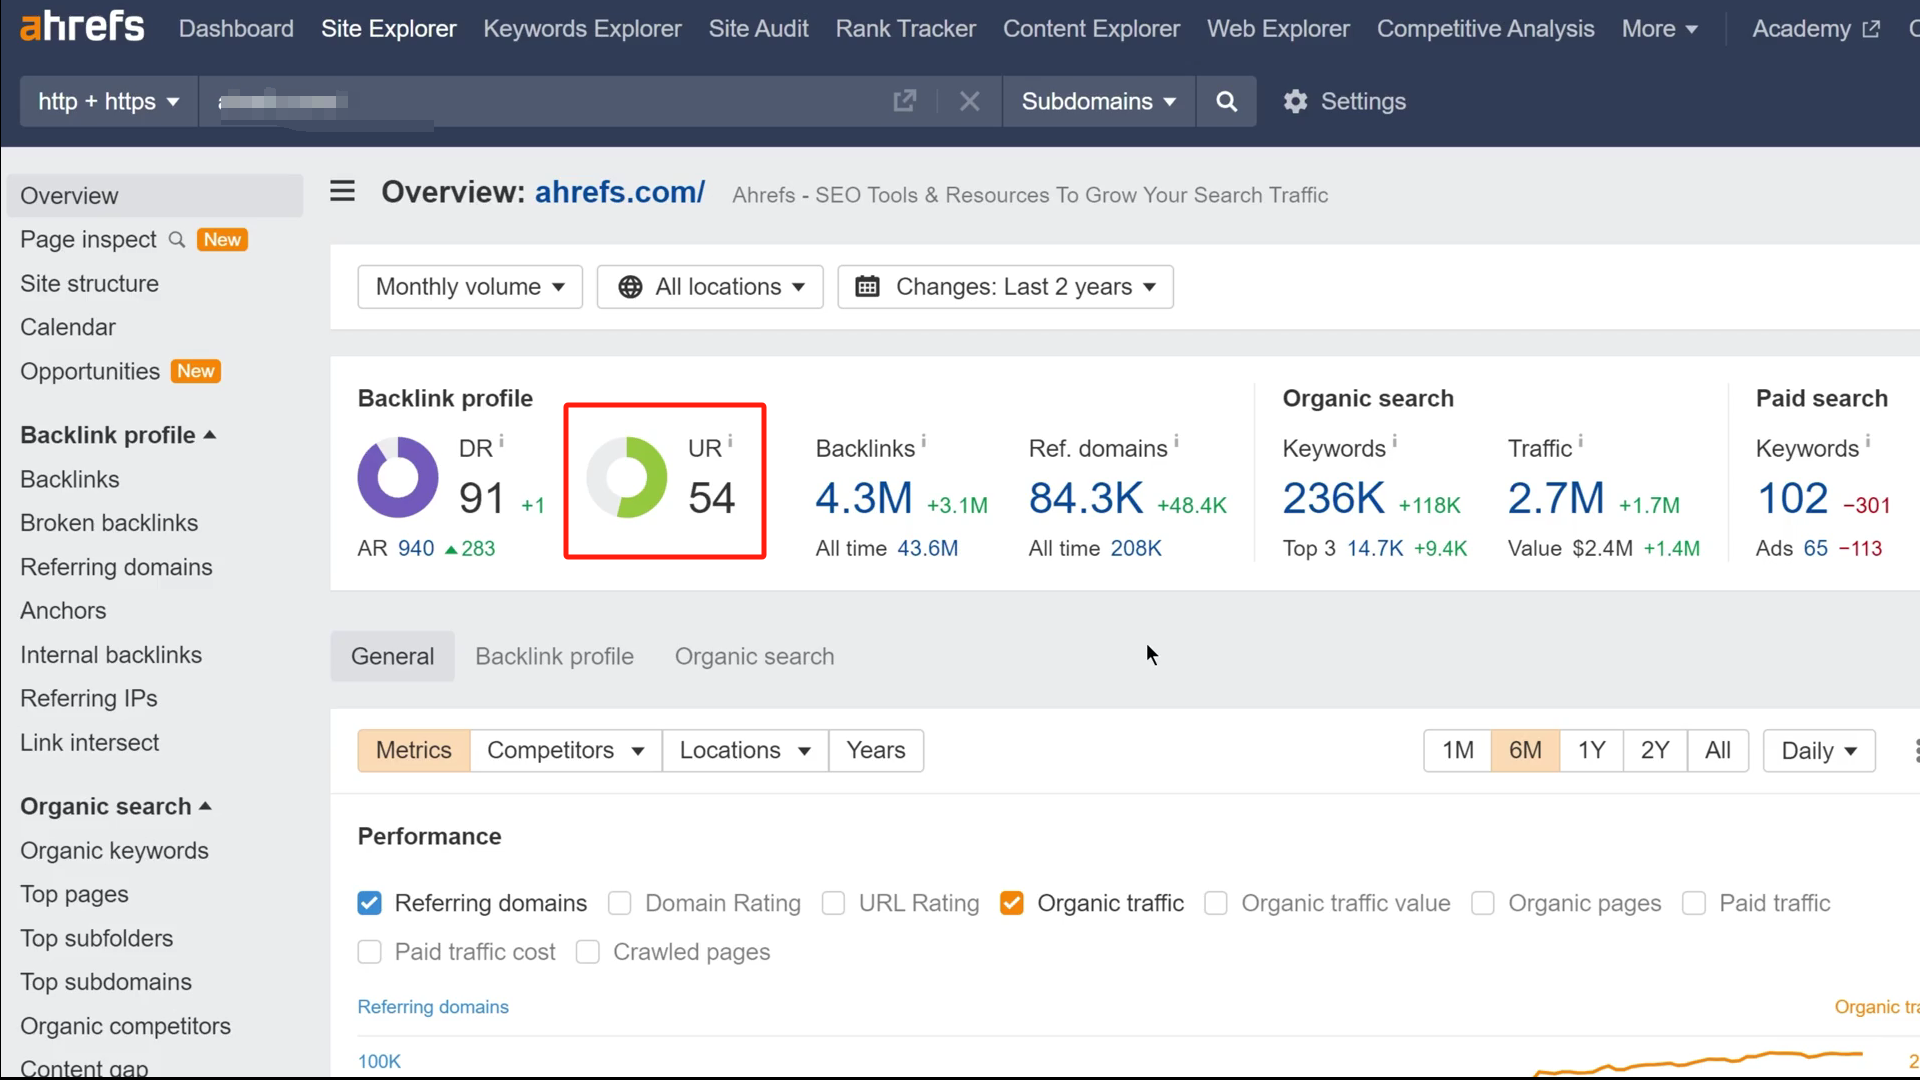Expand the Monthly volume dropdown
This screenshot has height=1080, width=1920.
coord(469,287)
